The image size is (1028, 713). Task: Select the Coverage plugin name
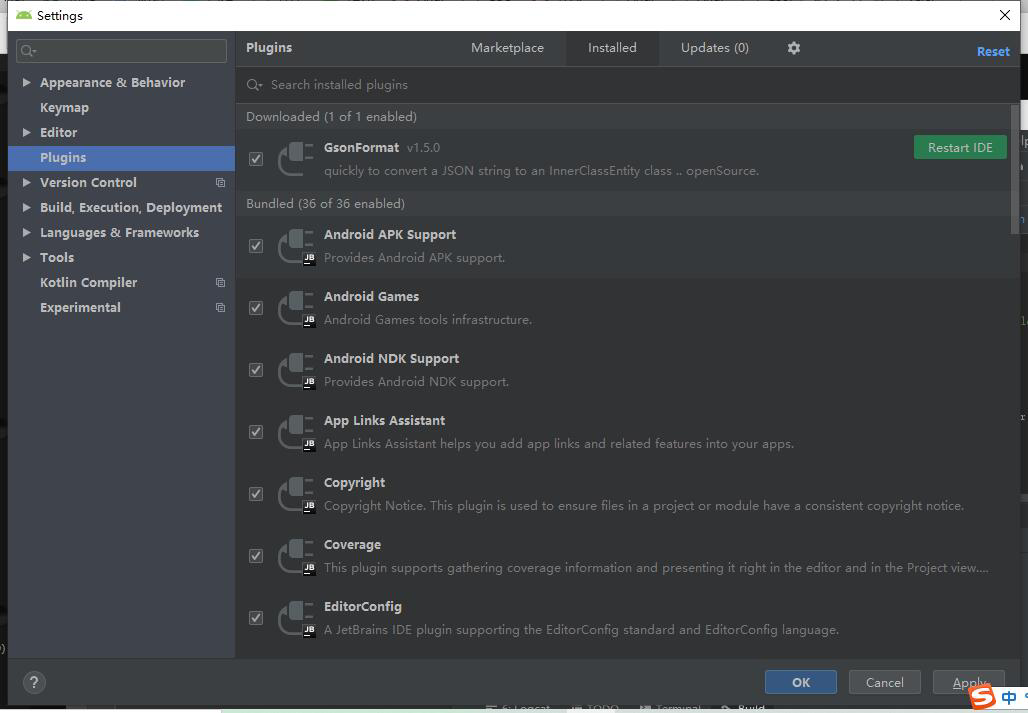click(x=352, y=545)
